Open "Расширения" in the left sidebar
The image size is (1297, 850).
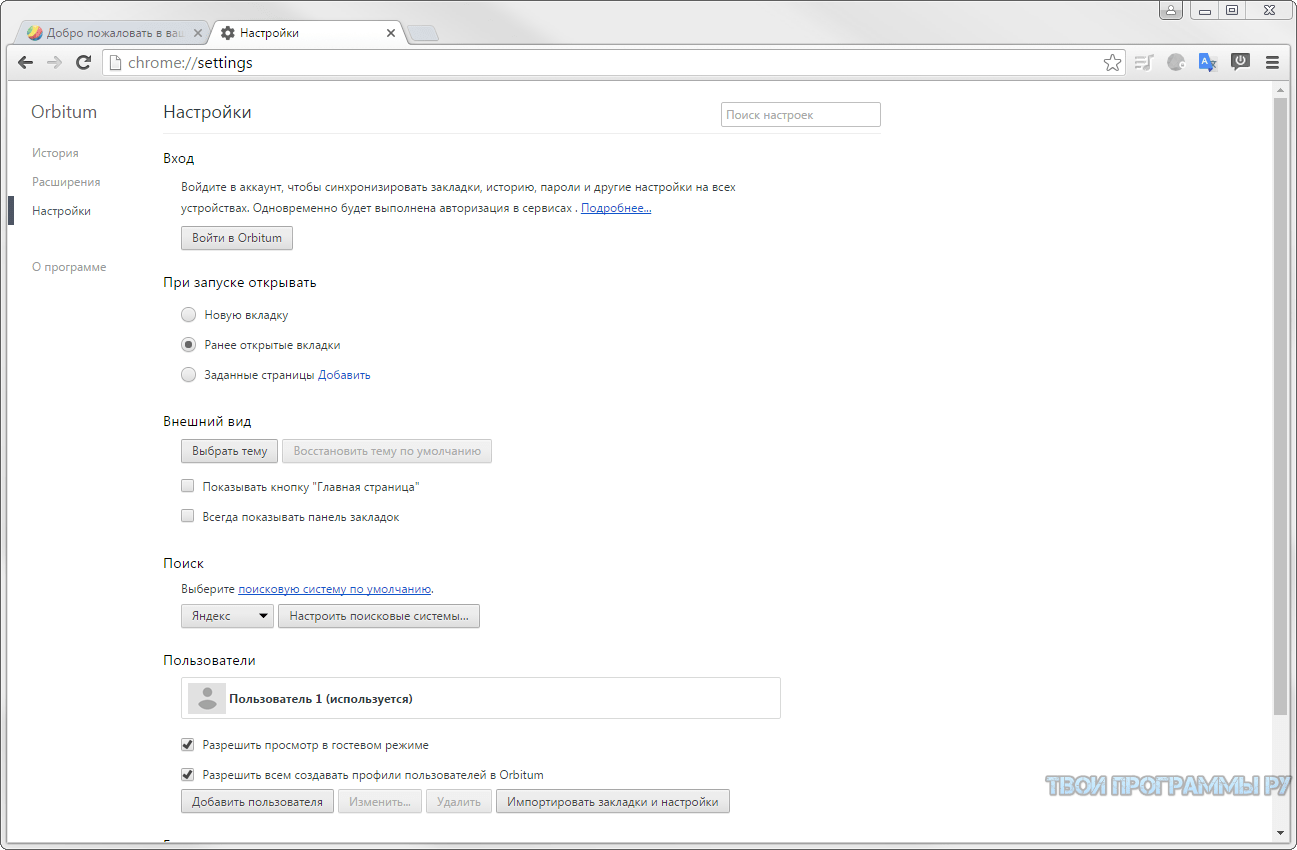[x=66, y=182]
